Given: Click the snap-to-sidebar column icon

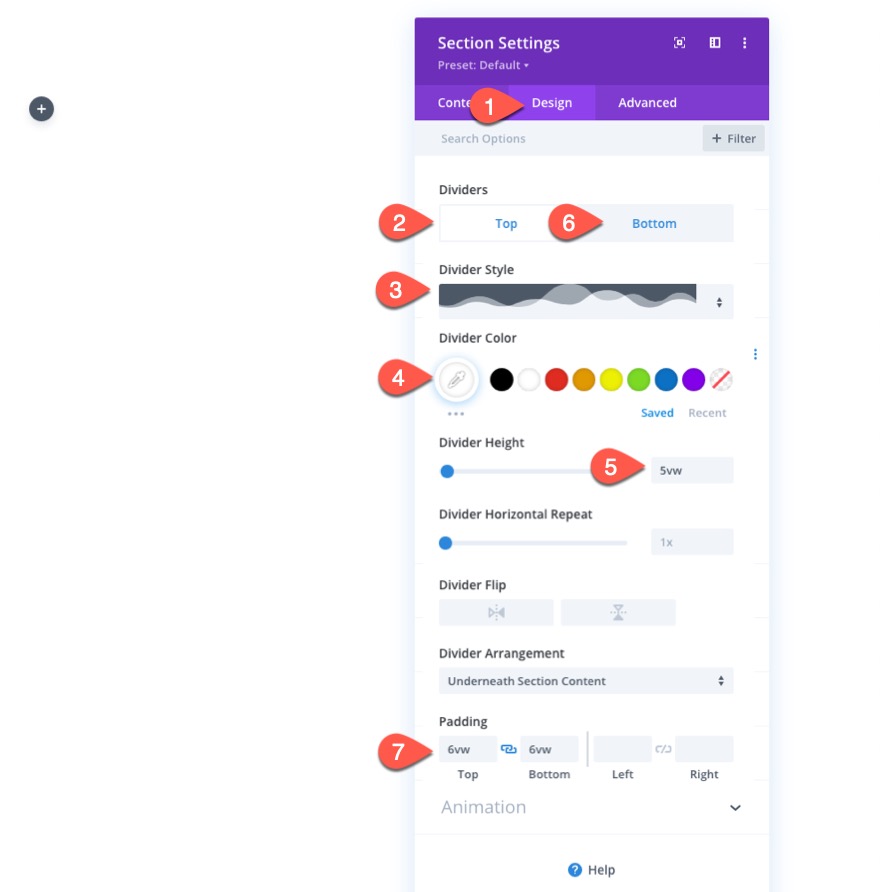Looking at the screenshot, I should click(x=715, y=43).
